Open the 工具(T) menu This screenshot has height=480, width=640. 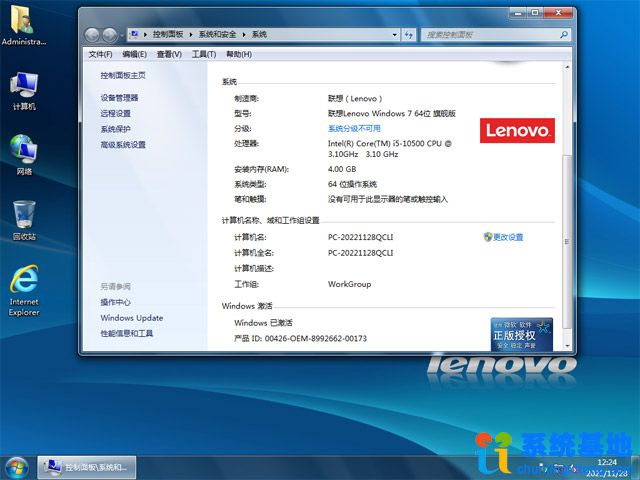click(x=204, y=54)
